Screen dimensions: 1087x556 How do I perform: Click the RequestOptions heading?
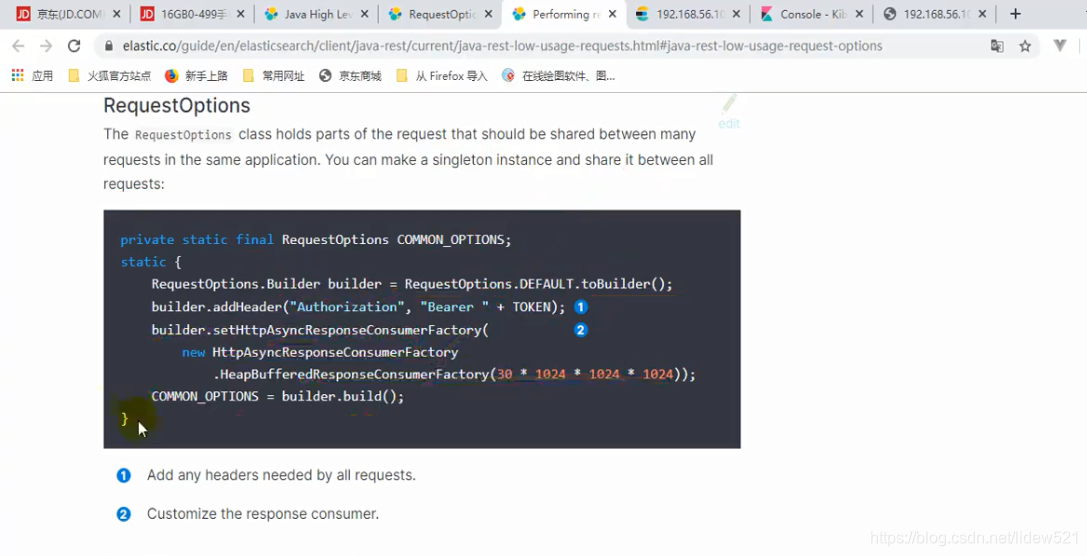(177, 105)
